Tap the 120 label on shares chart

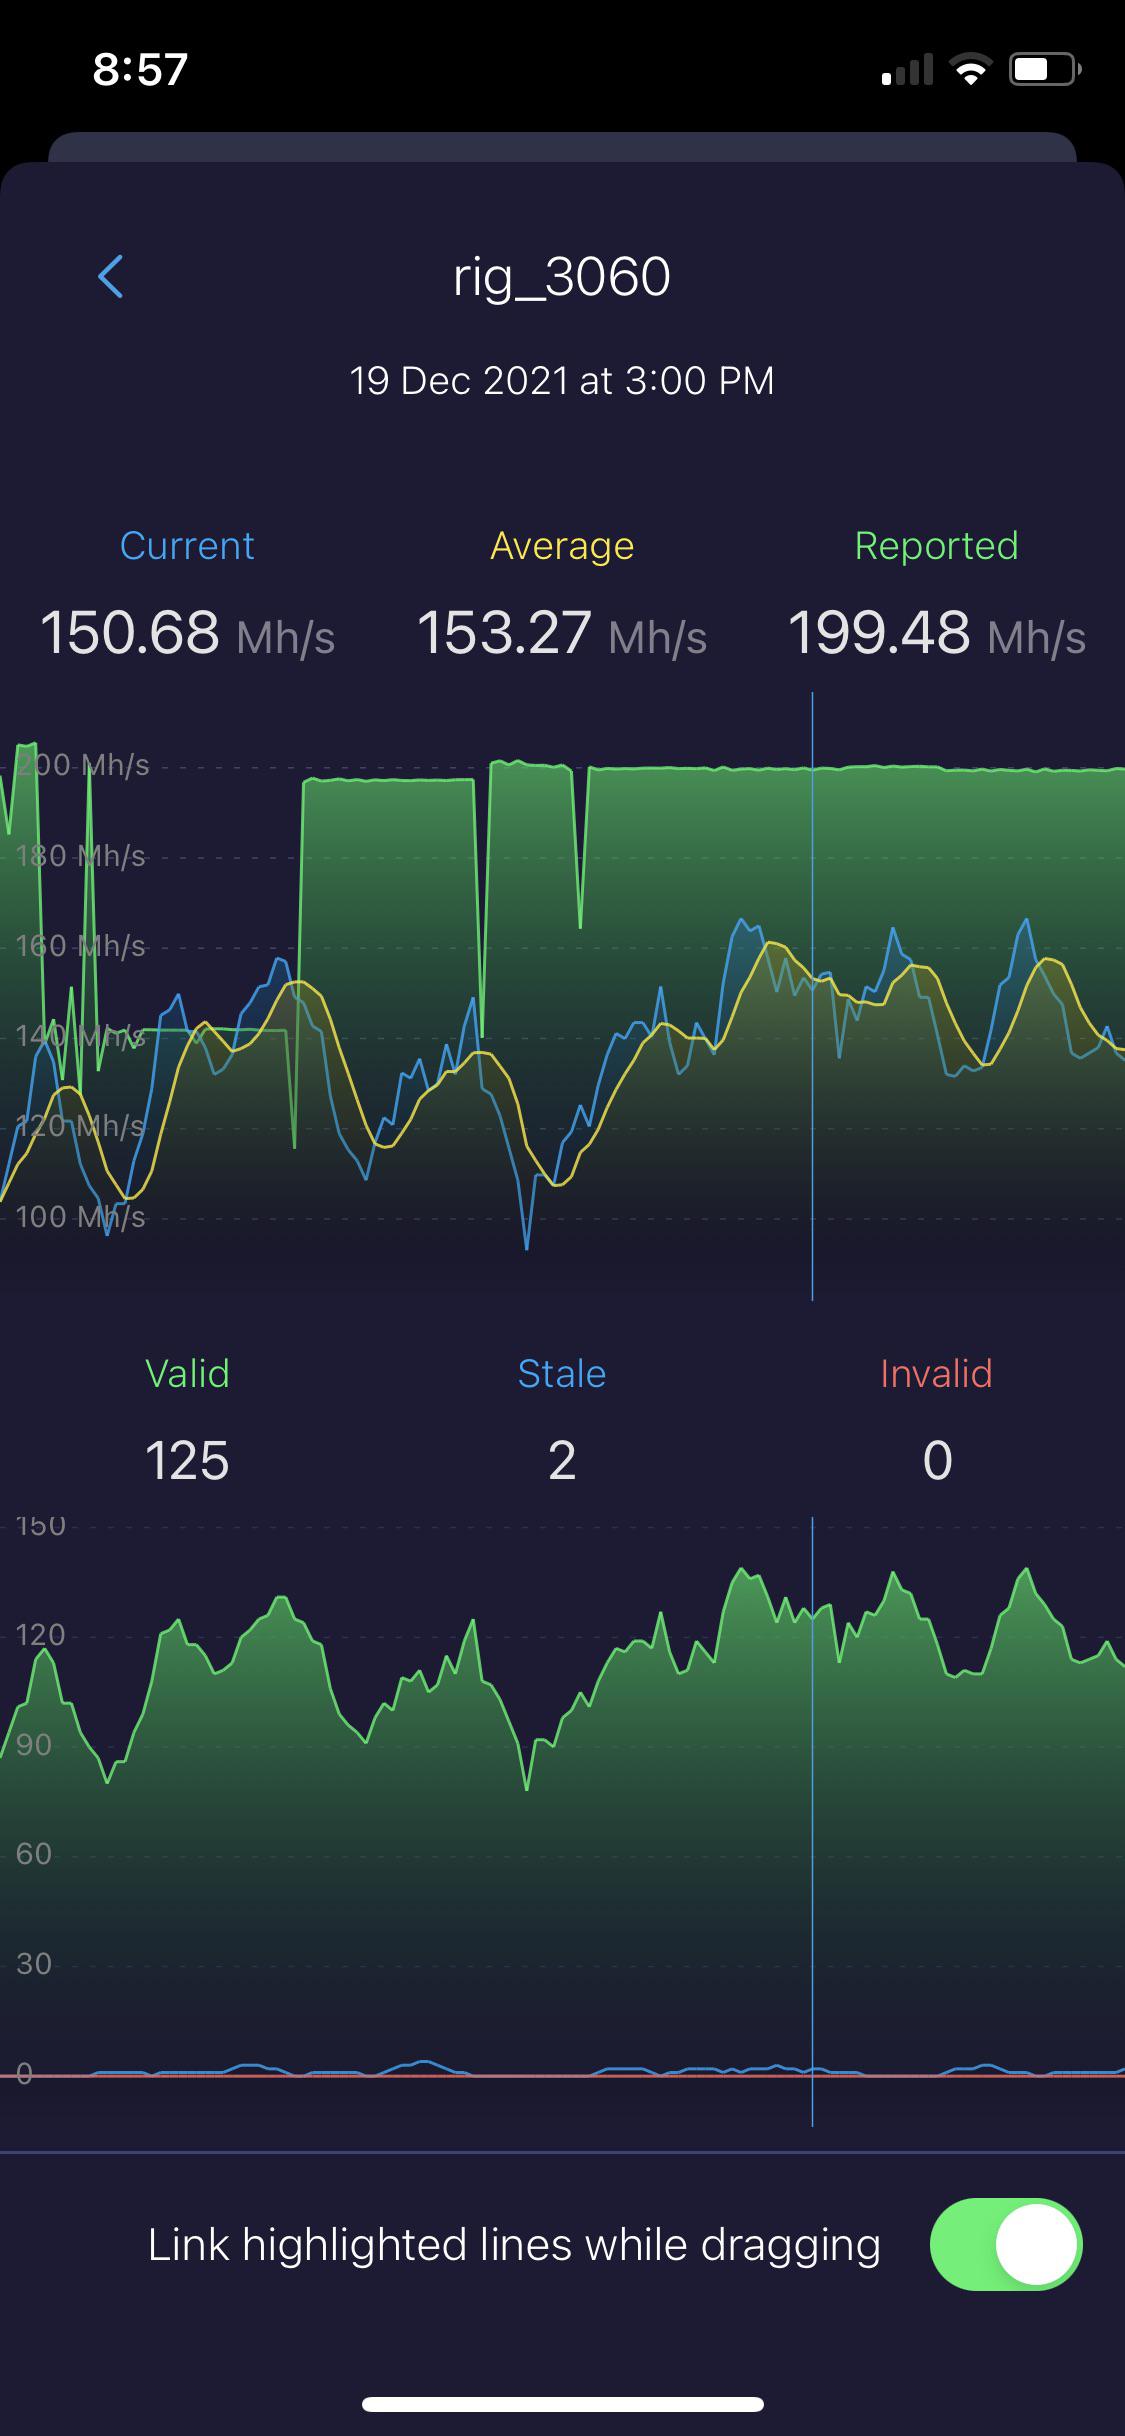tap(41, 1635)
